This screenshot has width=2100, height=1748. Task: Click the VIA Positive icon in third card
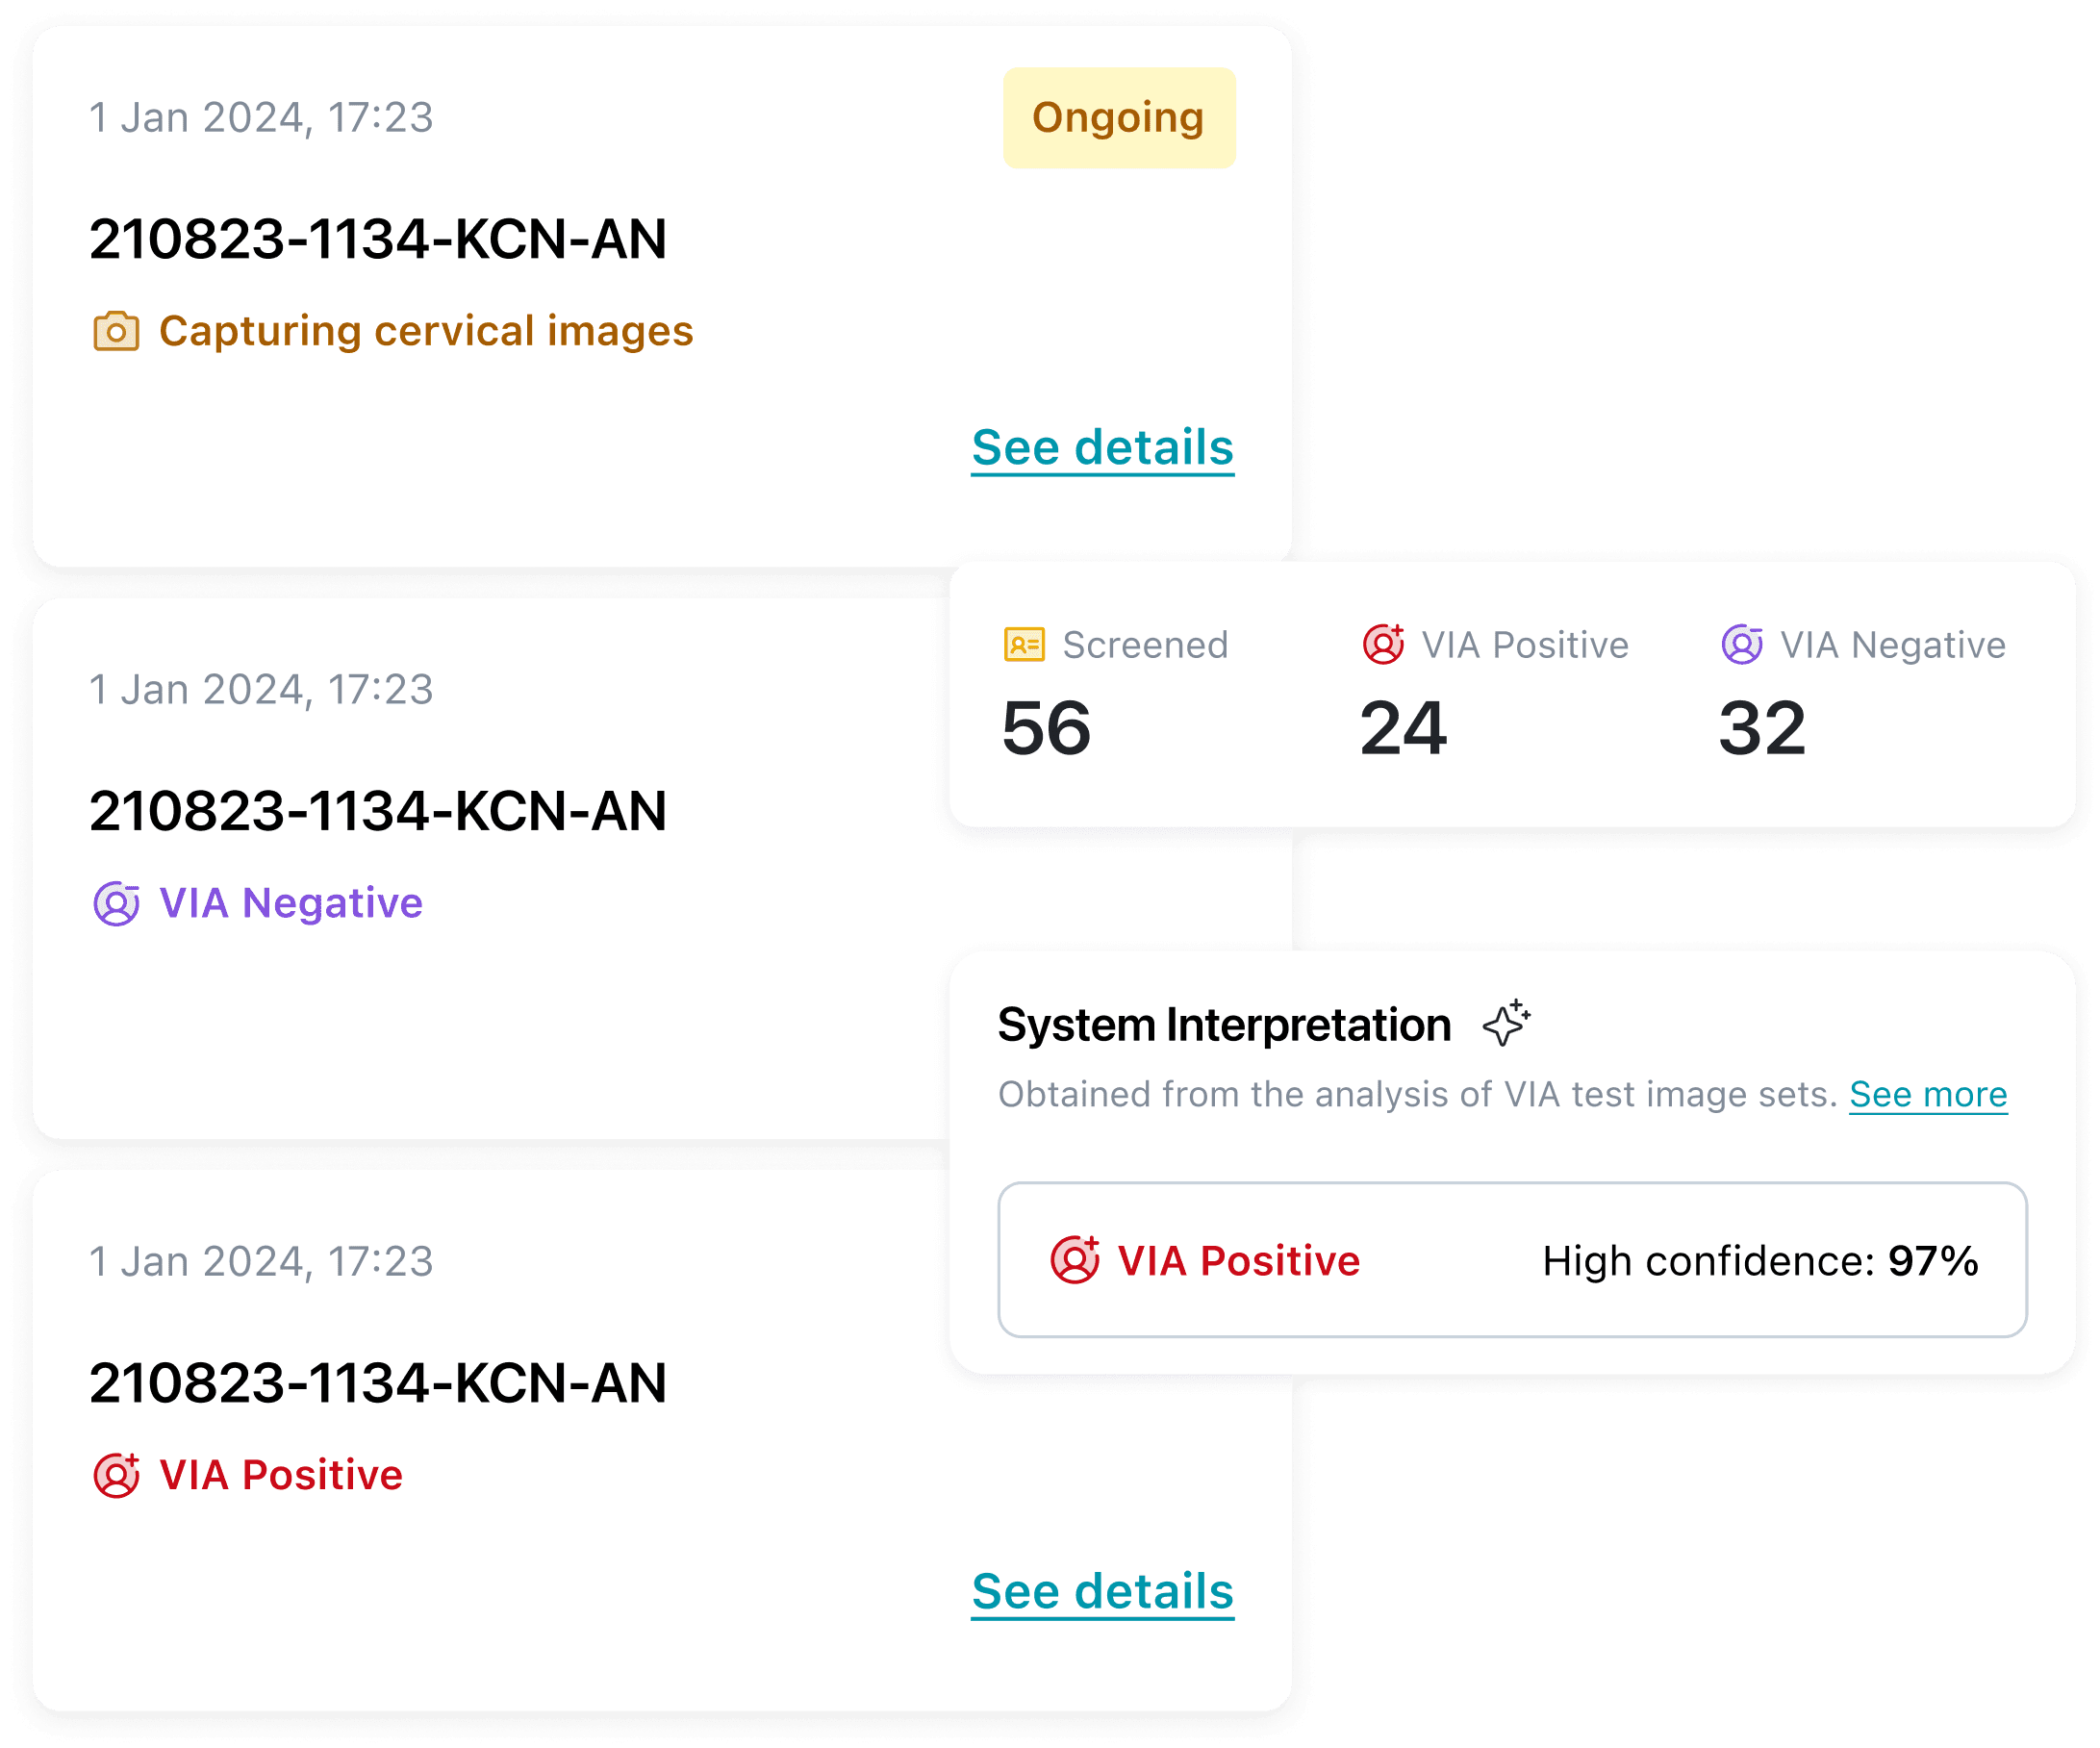(x=116, y=1476)
